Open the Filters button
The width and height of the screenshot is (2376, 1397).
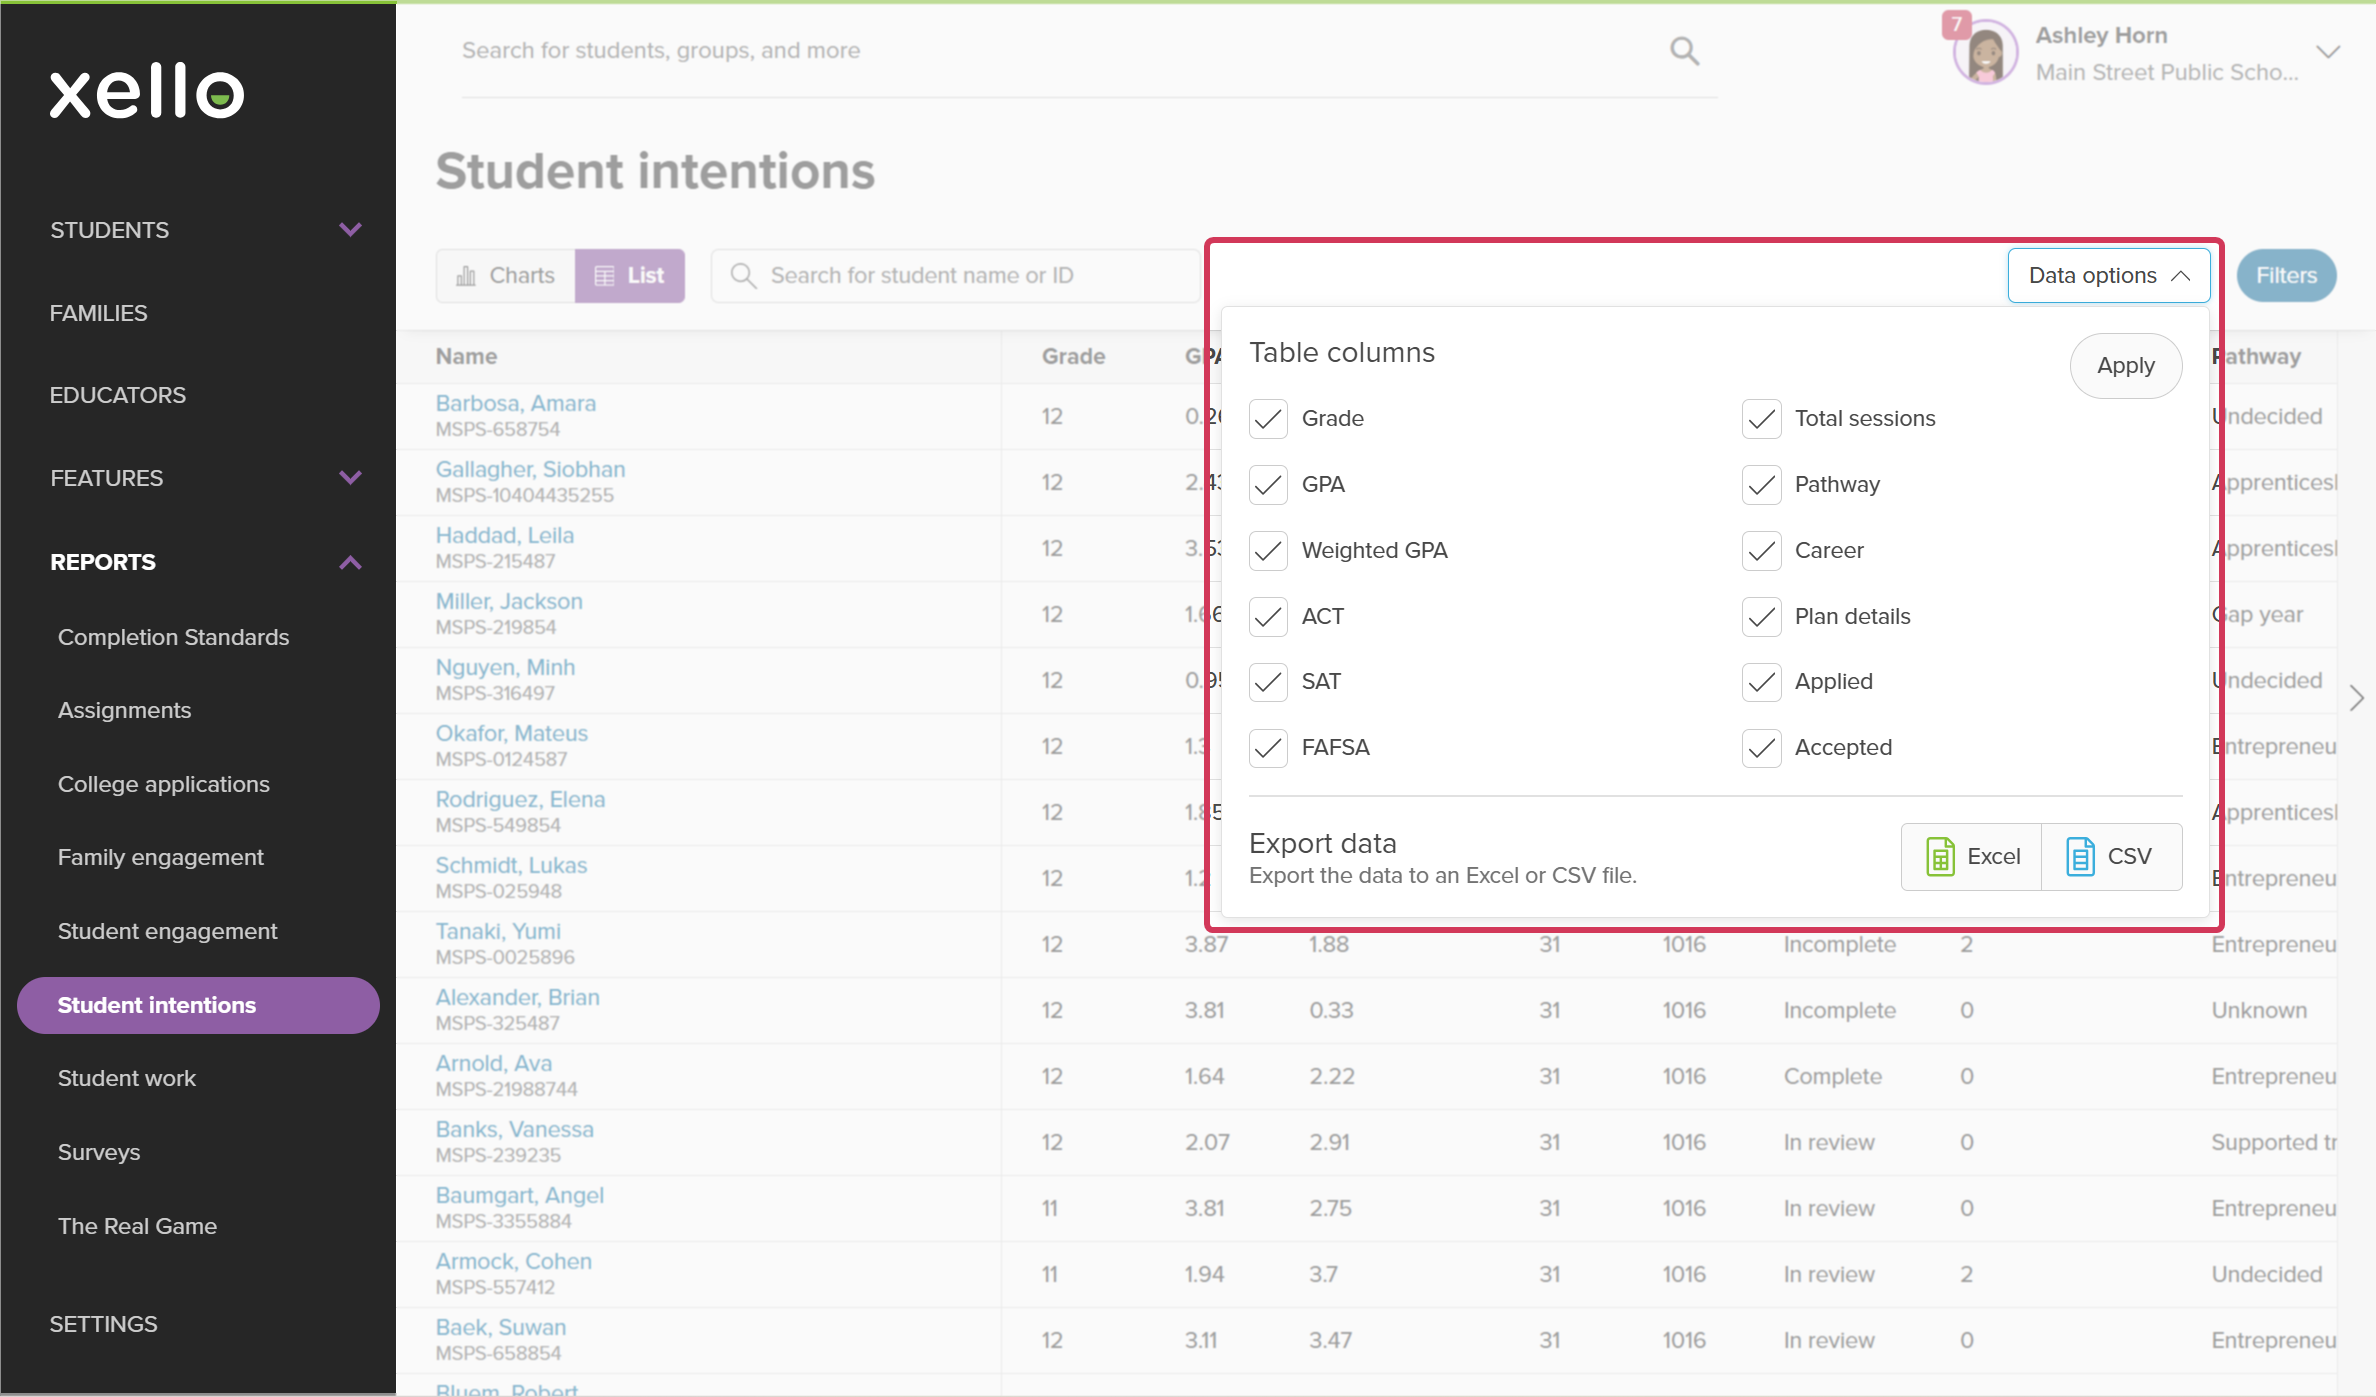[2286, 276]
